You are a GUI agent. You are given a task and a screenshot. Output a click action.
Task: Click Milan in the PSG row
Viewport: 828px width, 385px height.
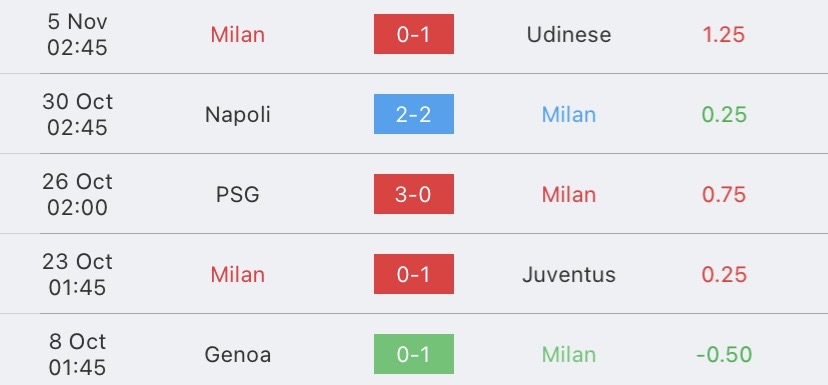click(569, 195)
